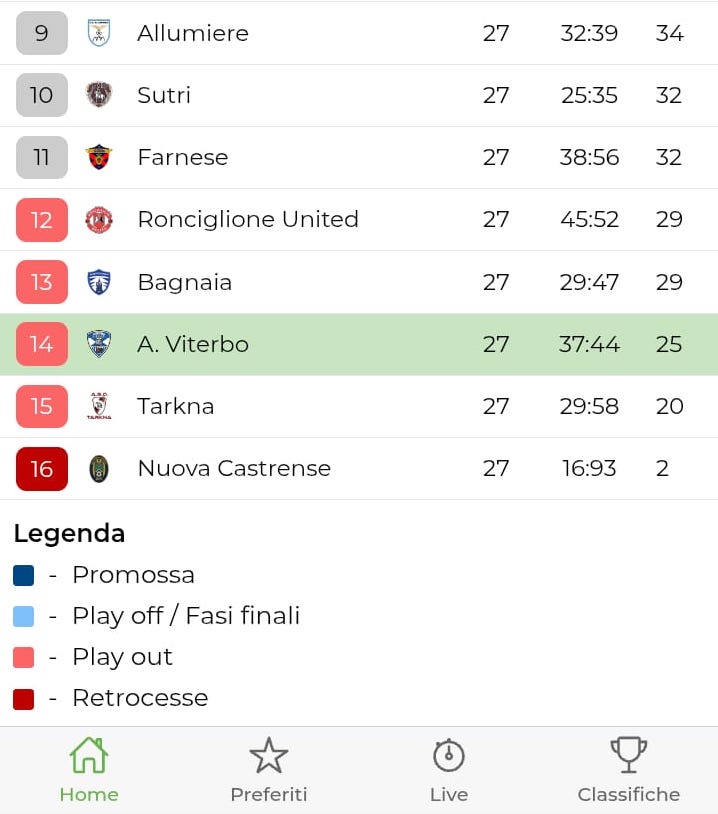Click the Tarkna team crest icon

point(98,406)
